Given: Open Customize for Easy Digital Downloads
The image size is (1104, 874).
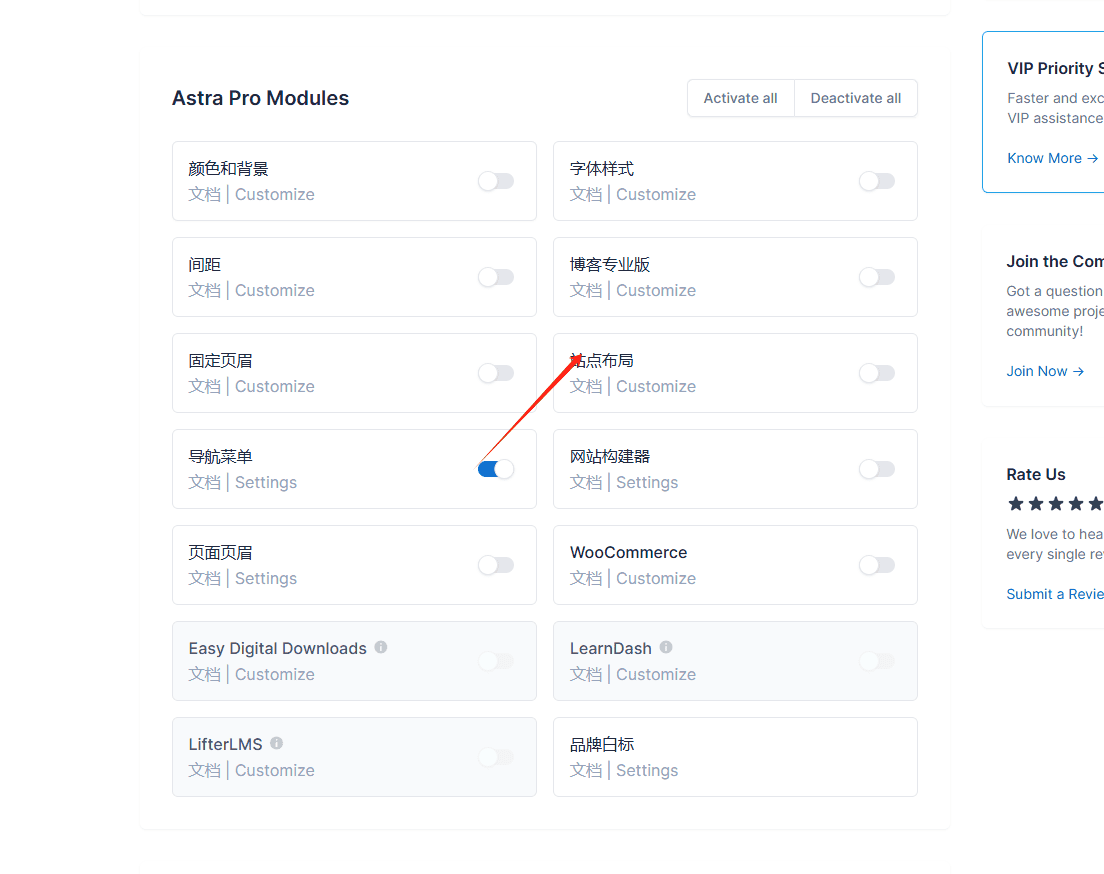Looking at the screenshot, I should point(275,674).
